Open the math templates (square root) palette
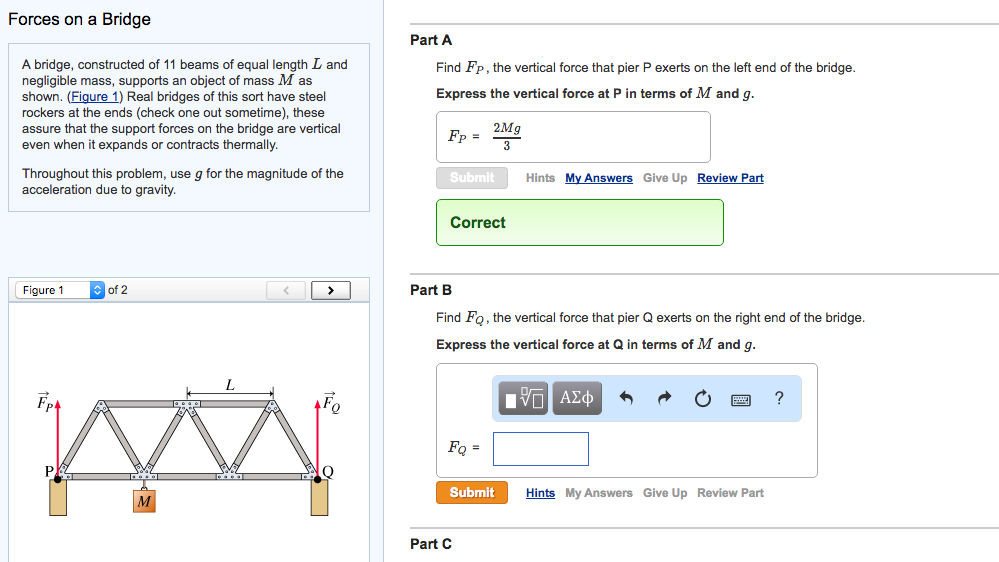999x562 pixels. point(524,398)
